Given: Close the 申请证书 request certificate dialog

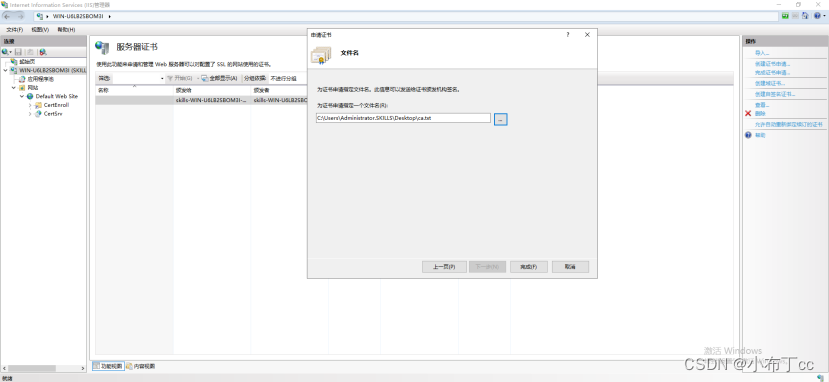Looking at the screenshot, I should click(587, 35).
